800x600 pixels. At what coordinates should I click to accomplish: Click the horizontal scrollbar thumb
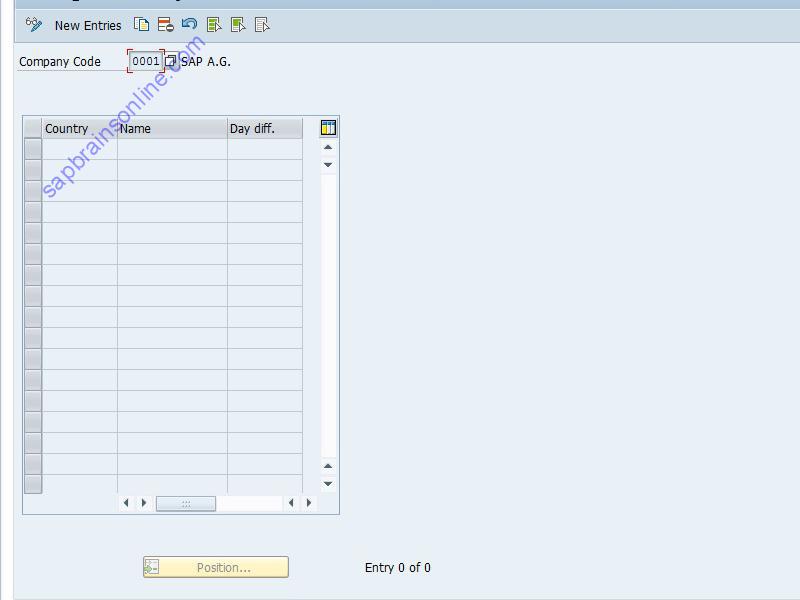(x=186, y=504)
